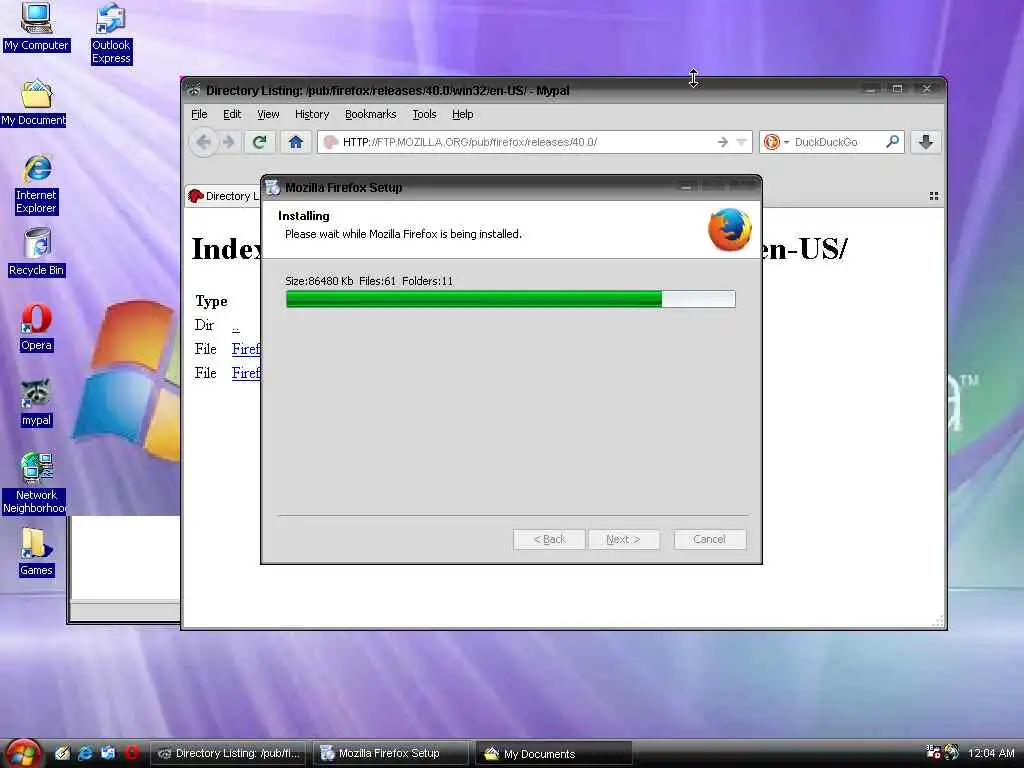Click the tab groups grid icon in Mypal

pos(934,196)
